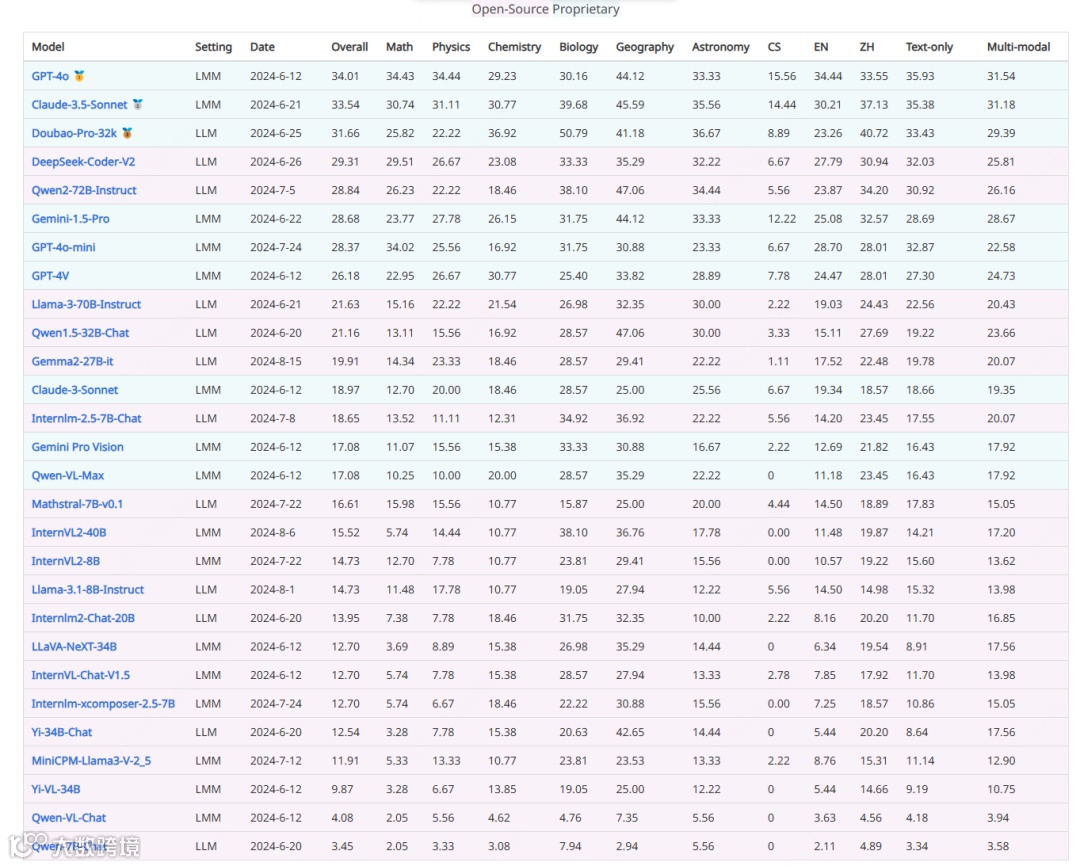Open the Yi-VL-34B model link
Viewport: 1080px width, 866px height.
(x=56, y=789)
